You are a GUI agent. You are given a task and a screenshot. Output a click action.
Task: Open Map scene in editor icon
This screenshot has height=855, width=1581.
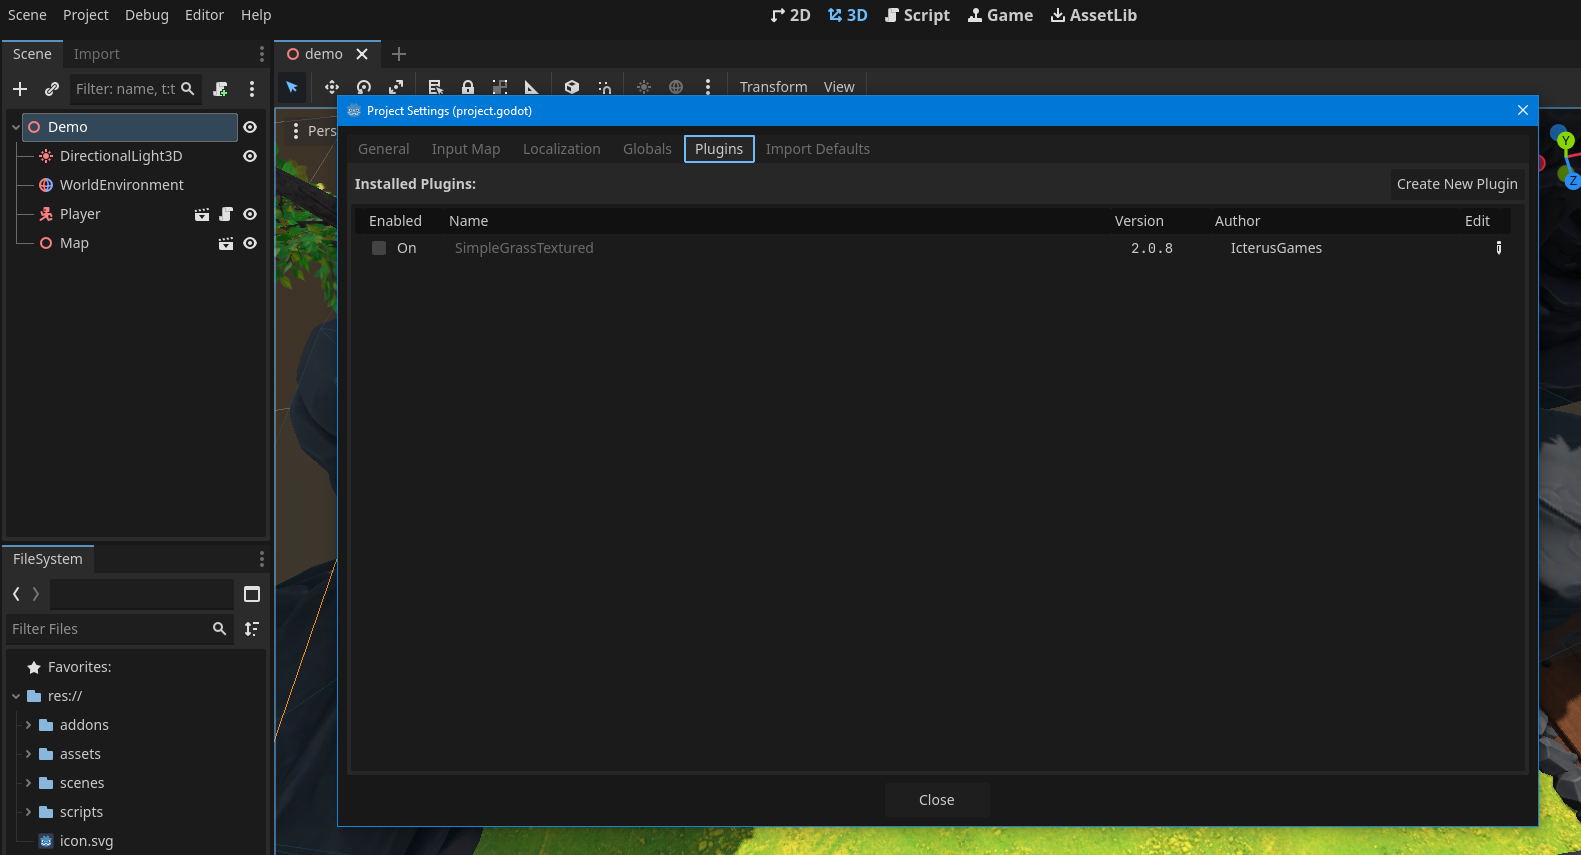point(226,243)
